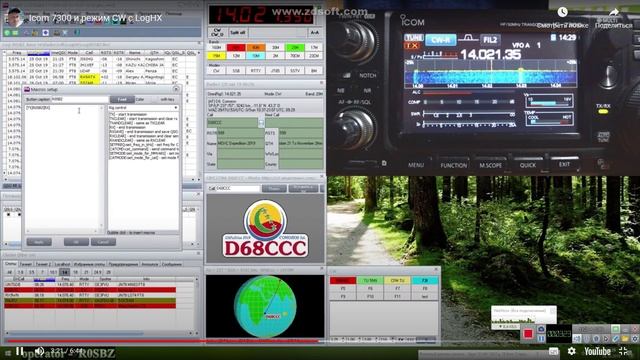Open the 'Предупреждения' cluster tab
This screenshot has width=640, height=360.
tap(123, 264)
